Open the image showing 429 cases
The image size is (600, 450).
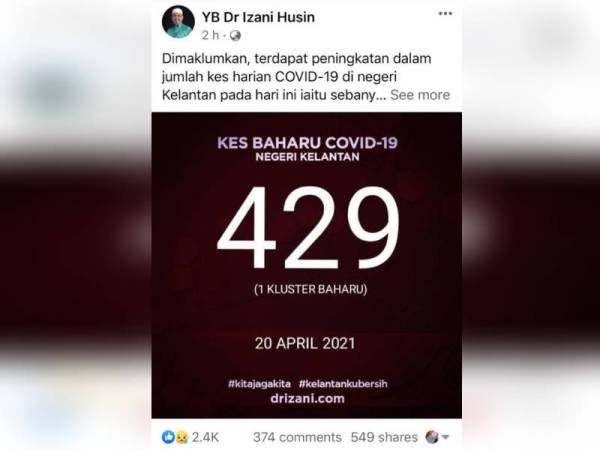pos(307,265)
